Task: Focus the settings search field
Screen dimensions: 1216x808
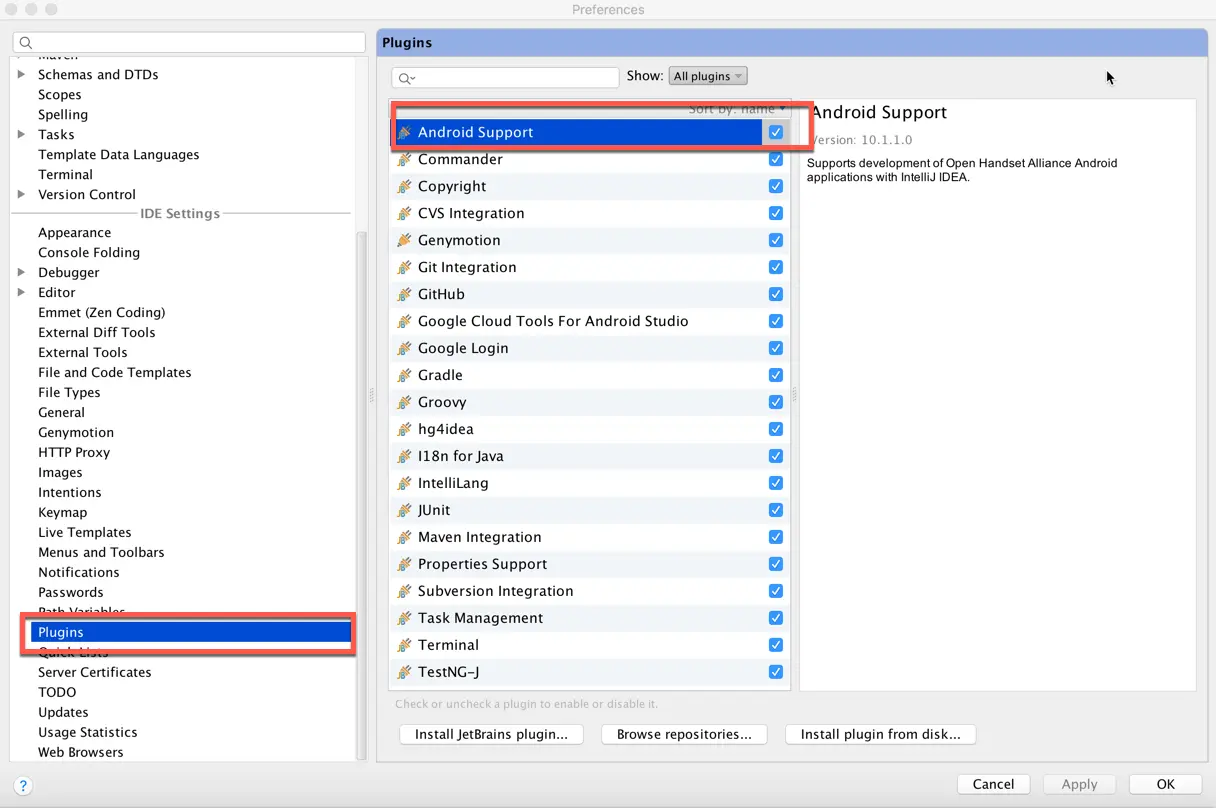Action: pyautogui.click(x=189, y=43)
